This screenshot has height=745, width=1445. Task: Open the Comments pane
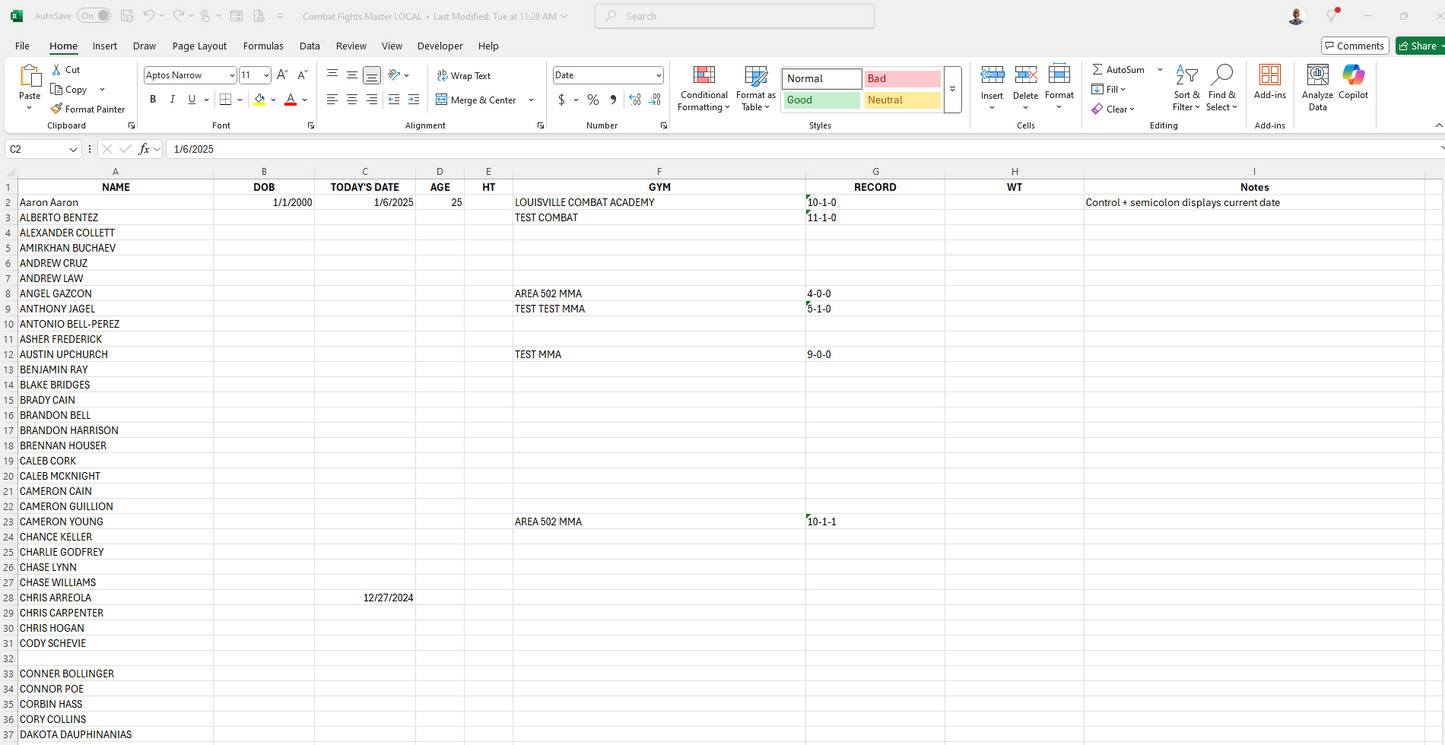pos(1354,45)
